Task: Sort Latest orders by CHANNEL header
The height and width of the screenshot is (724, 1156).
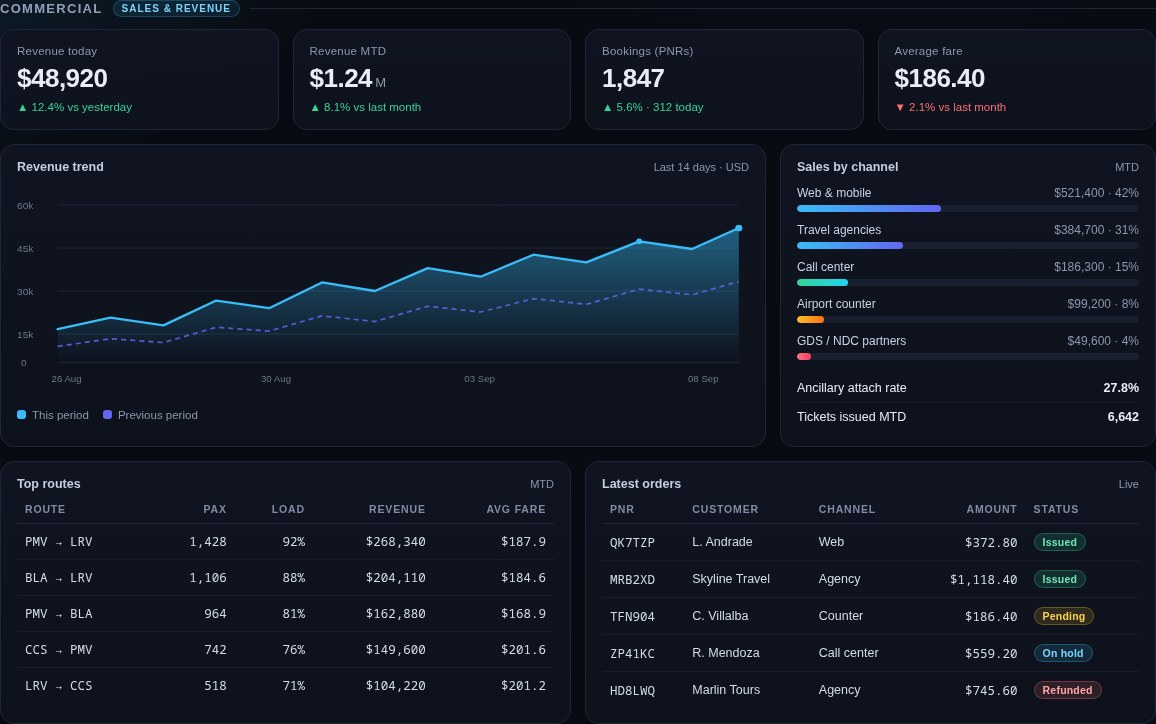Action: tap(846, 509)
